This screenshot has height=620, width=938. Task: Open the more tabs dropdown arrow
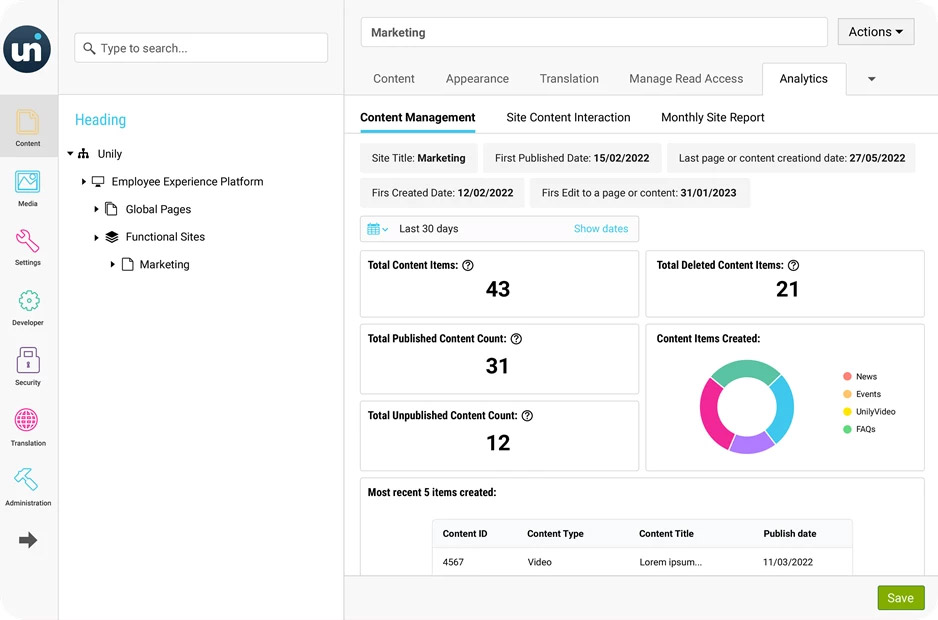coord(871,79)
